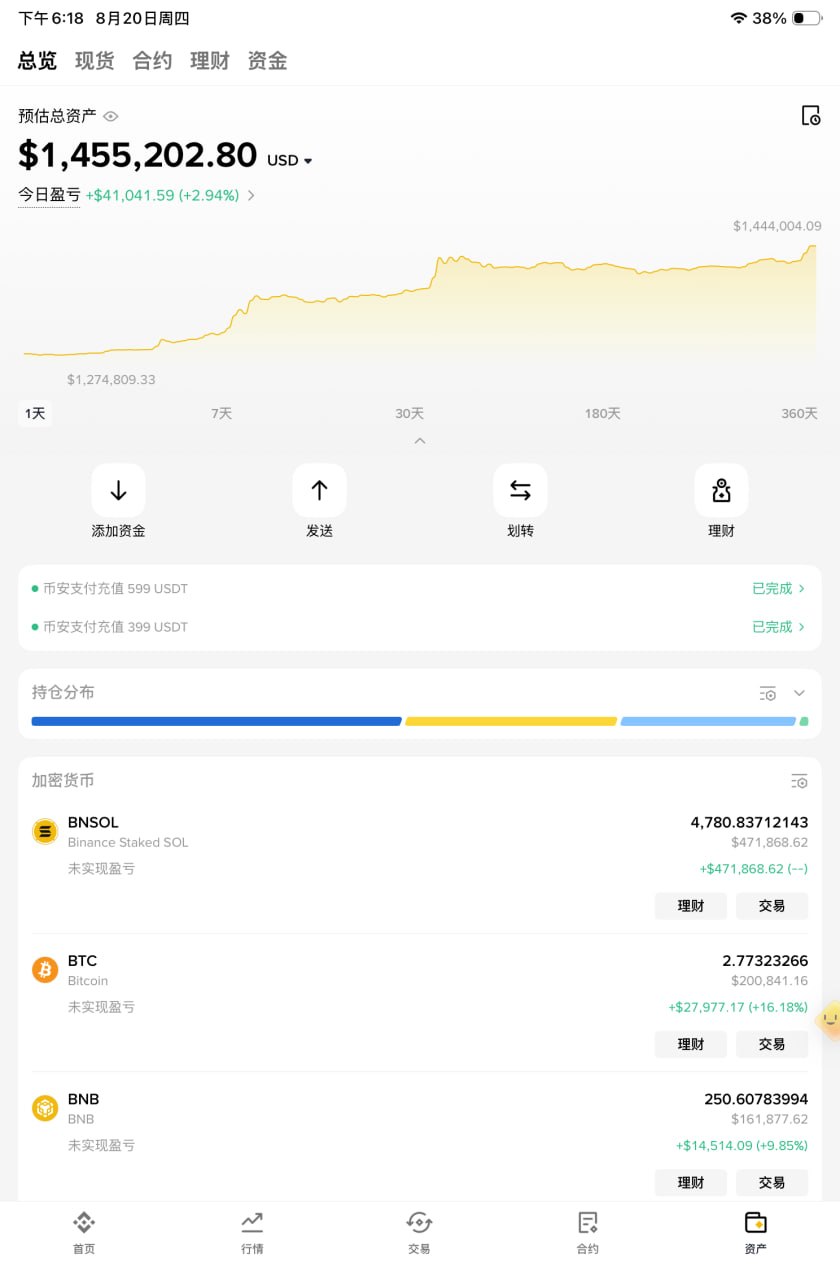The width and height of the screenshot is (840, 1280).
Task: Tap the Wi-Fi status icon
Action: coord(739,18)
